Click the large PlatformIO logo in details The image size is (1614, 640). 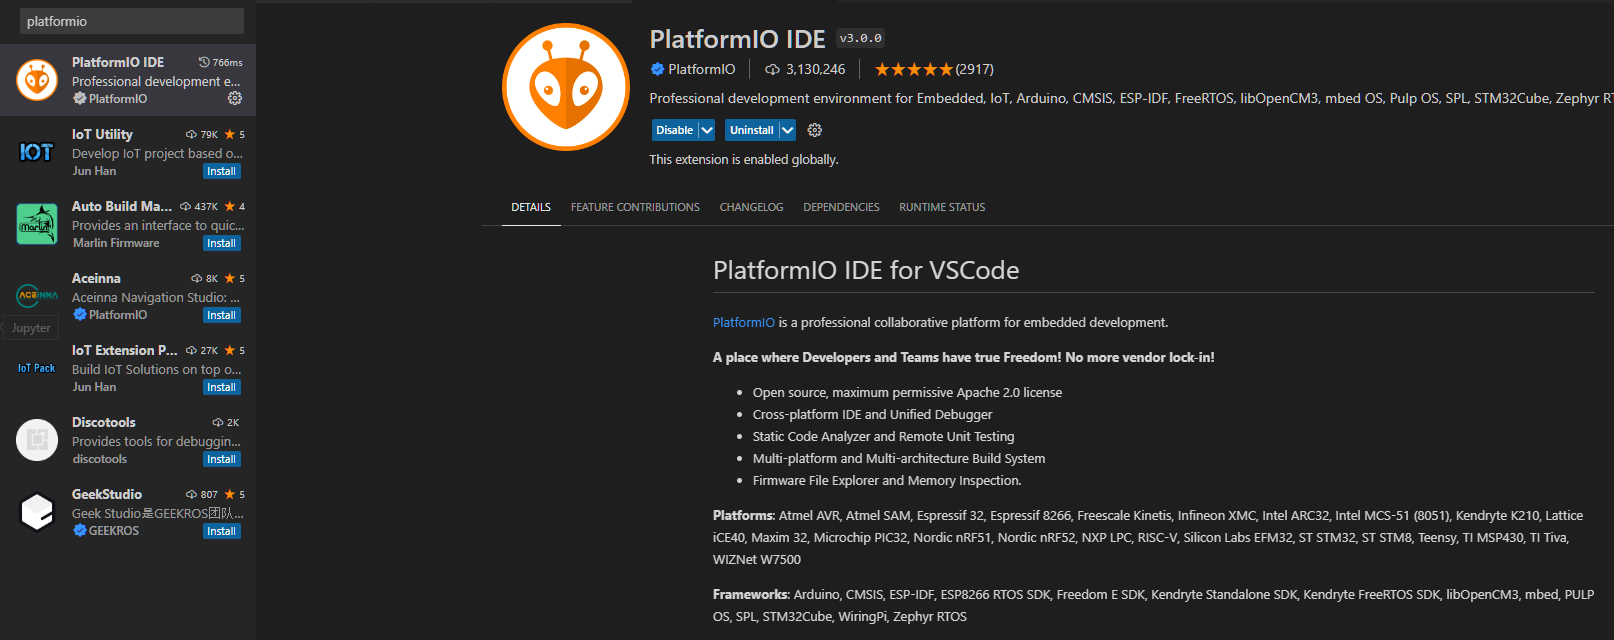[566, 87]
